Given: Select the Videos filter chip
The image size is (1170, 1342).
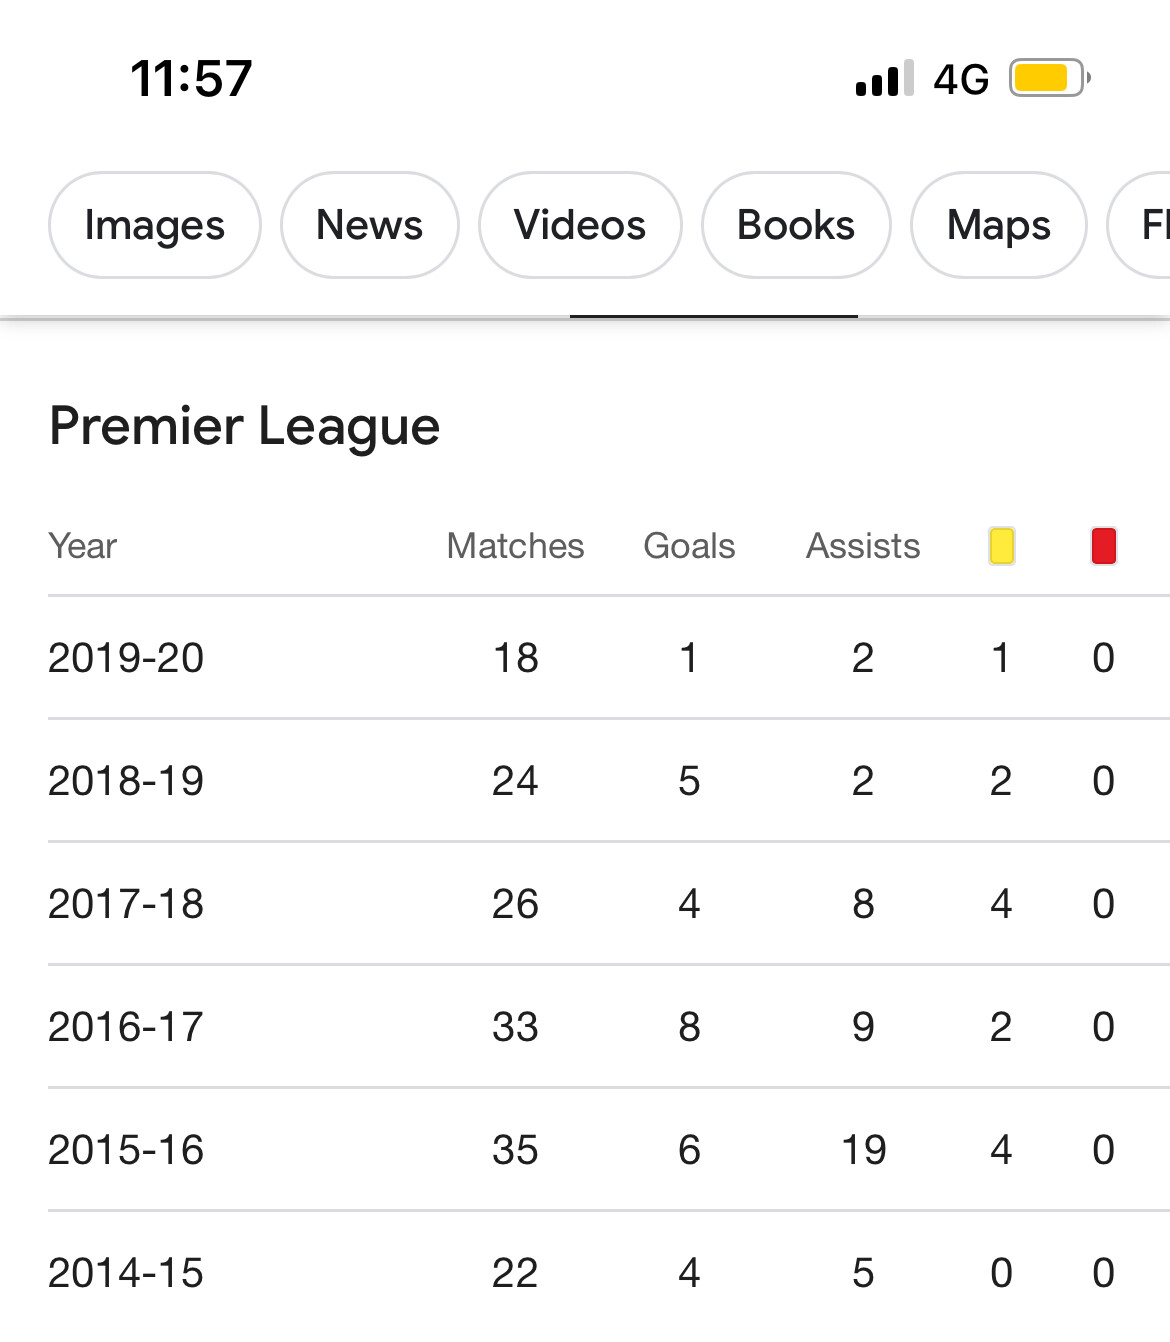Looking at the screenshot, I should 580,225.
